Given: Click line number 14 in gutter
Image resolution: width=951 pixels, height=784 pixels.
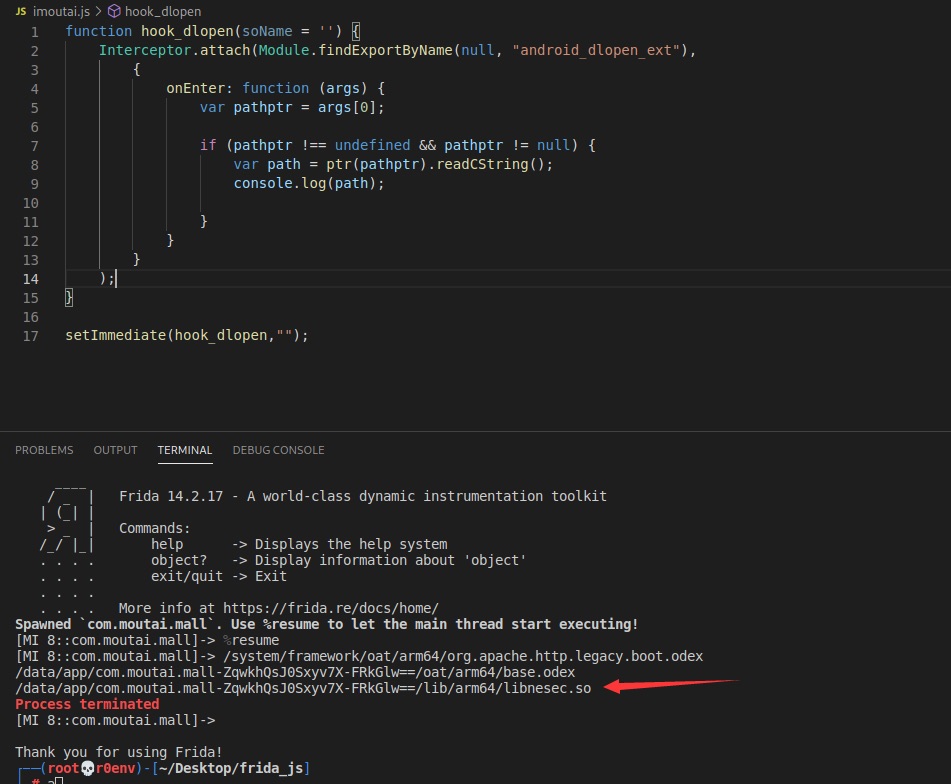Looking at the screenshot, I should pos(31,279).
